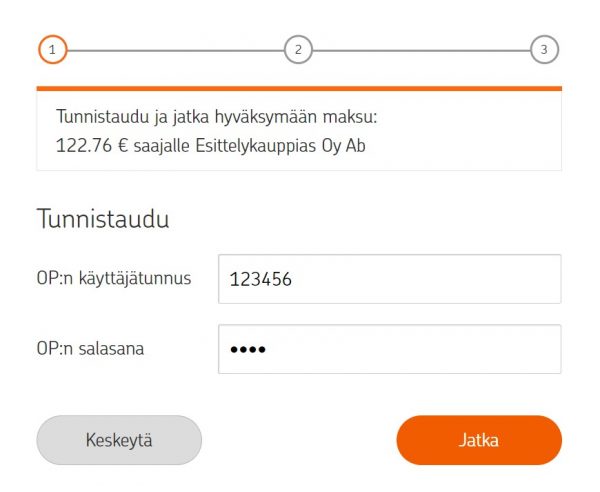Image resolution: width=600 pixels, height=492 pixels.
Task: Click the 122.76 € payment amount
Action: click(x=92, y=146)
